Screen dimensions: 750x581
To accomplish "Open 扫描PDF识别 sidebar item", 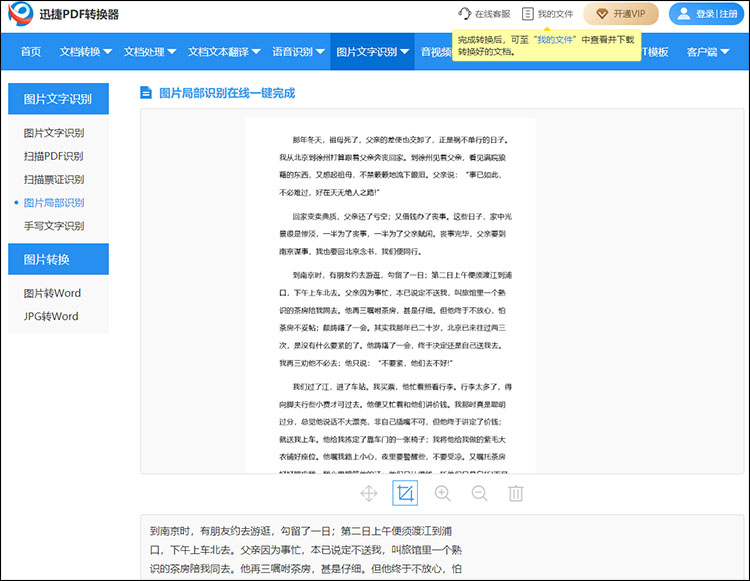I will pos(54,156).
